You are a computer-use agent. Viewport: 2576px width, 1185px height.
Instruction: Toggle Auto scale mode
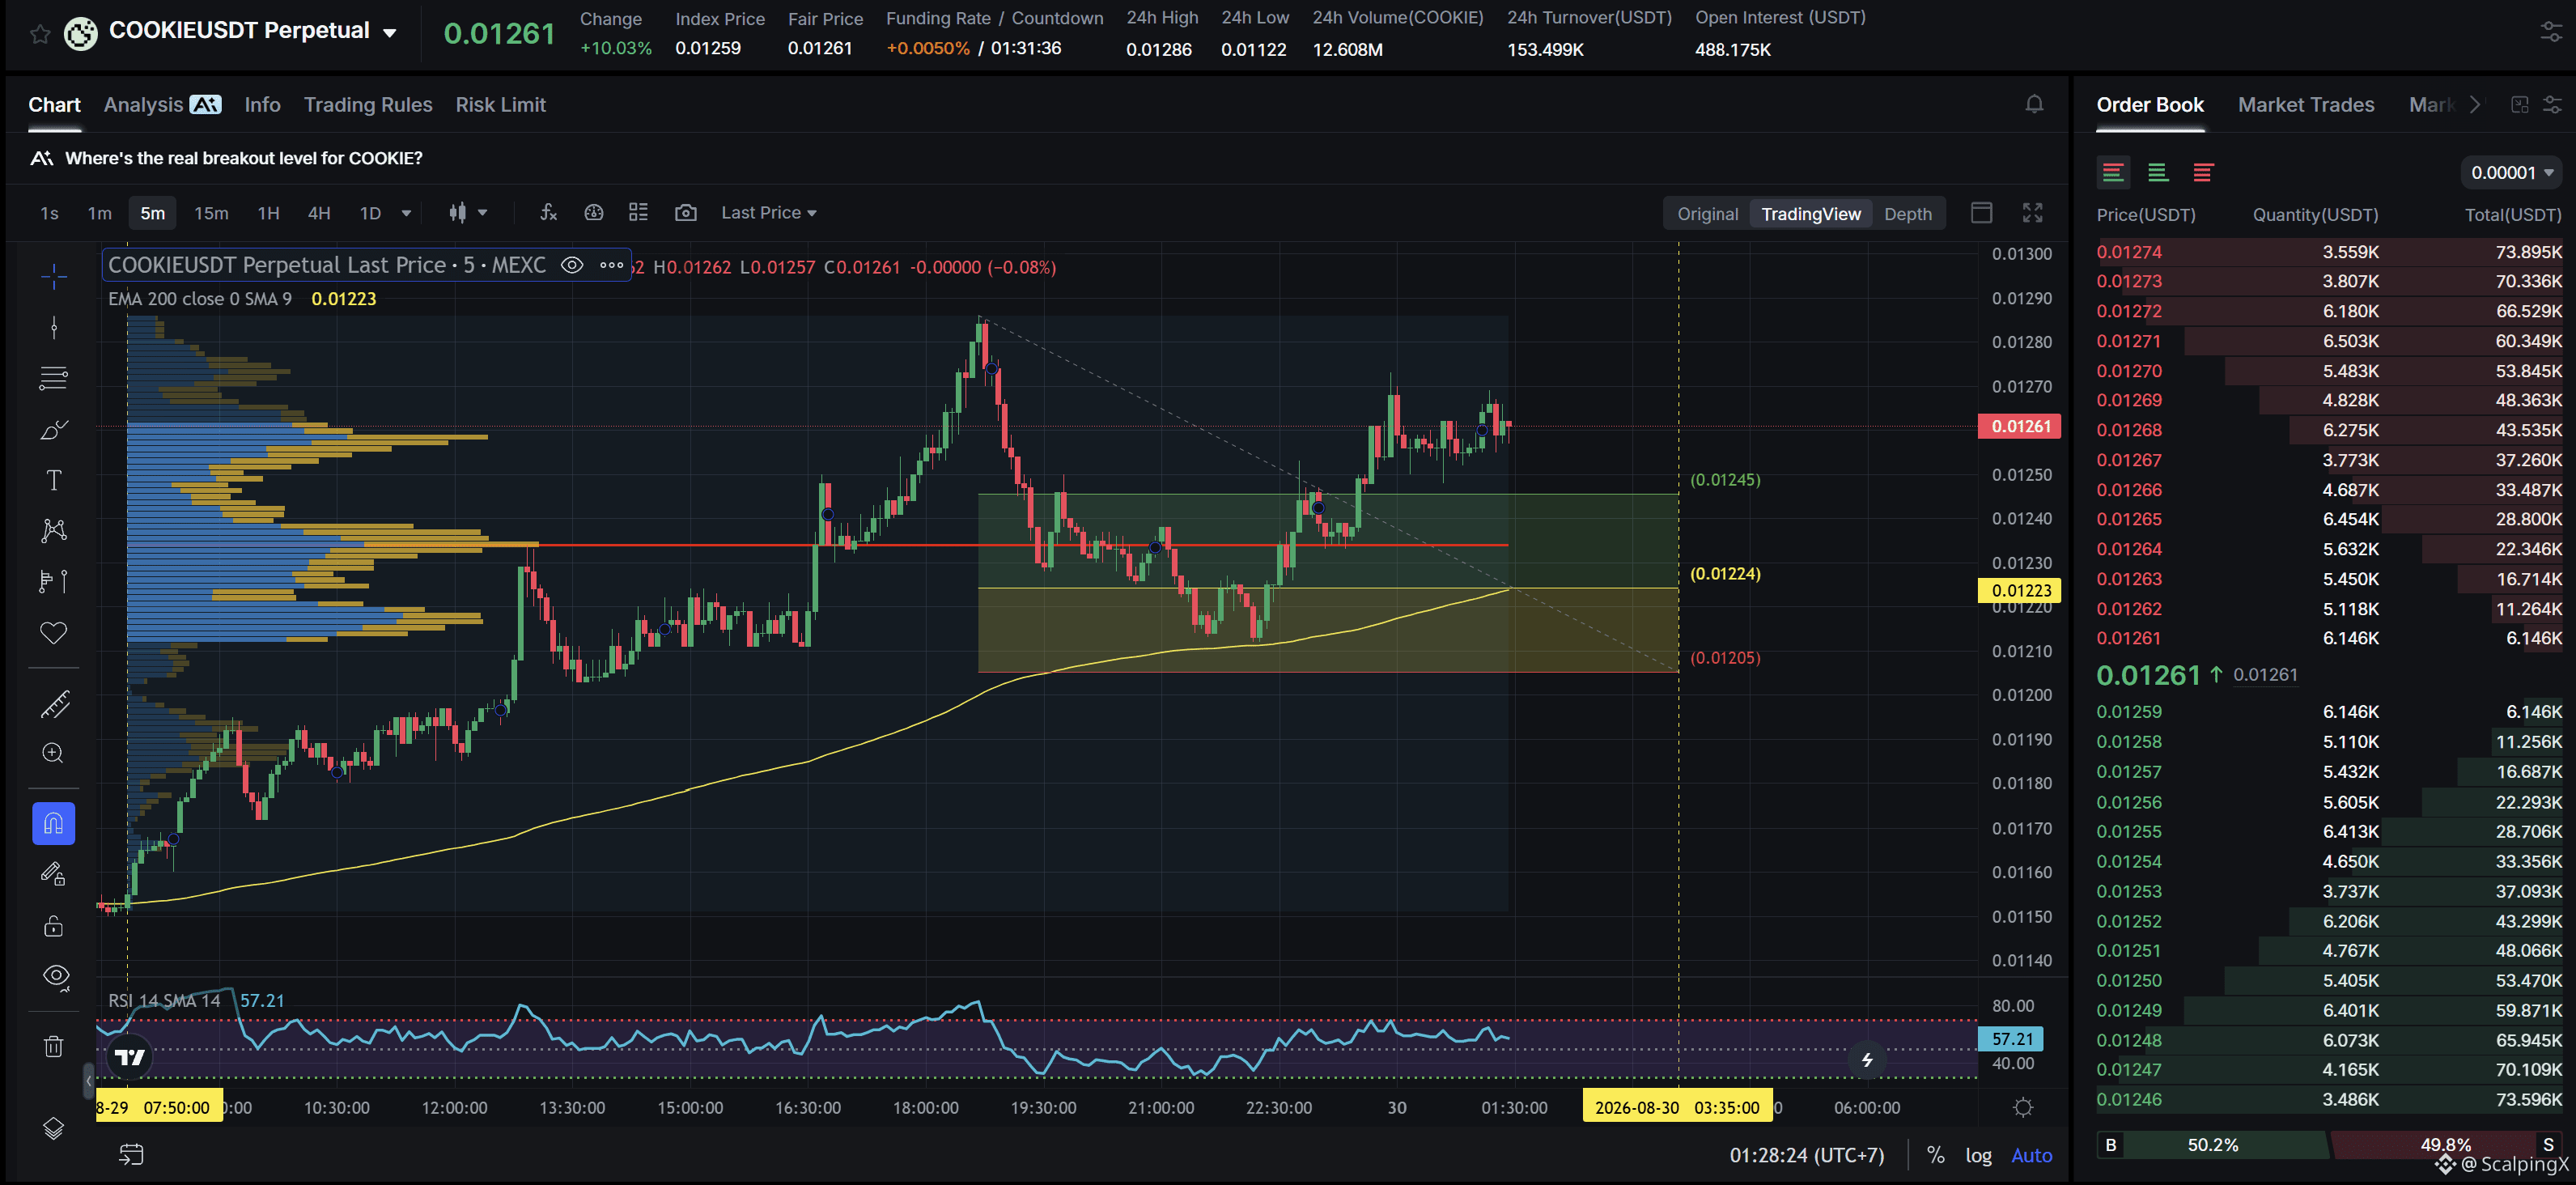[x=2031, y=1155]
